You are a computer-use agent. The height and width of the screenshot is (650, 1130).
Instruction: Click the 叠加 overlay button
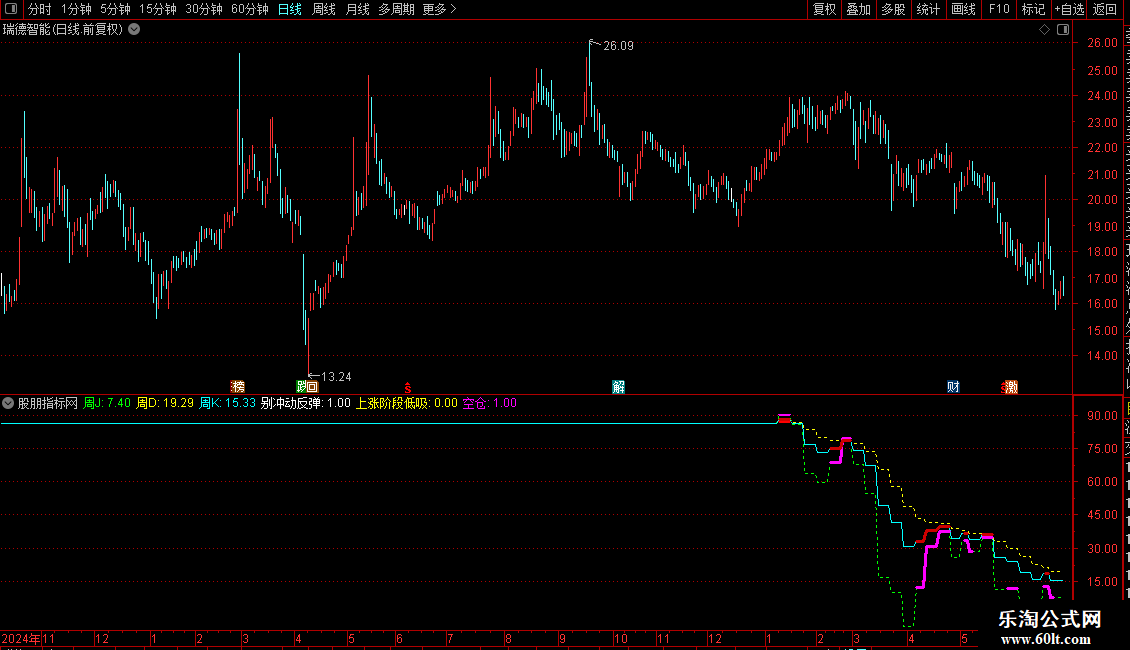tap(859, 9)
